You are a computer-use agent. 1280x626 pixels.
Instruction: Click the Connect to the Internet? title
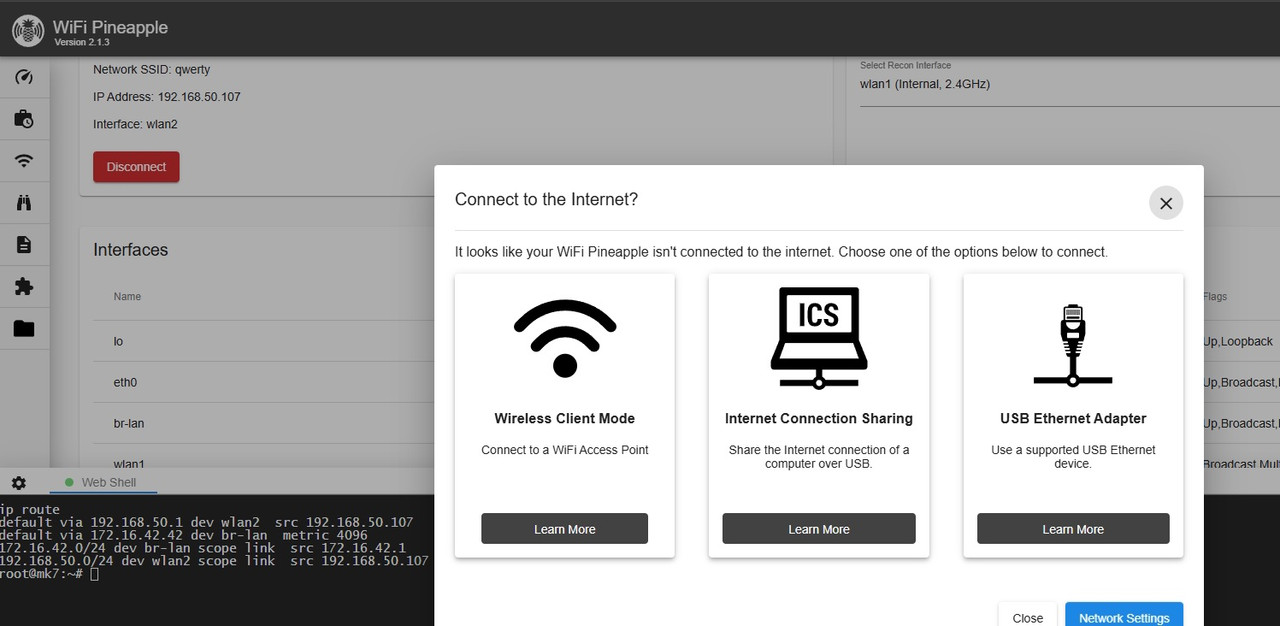pyautogui.click(x=546, y=199)
